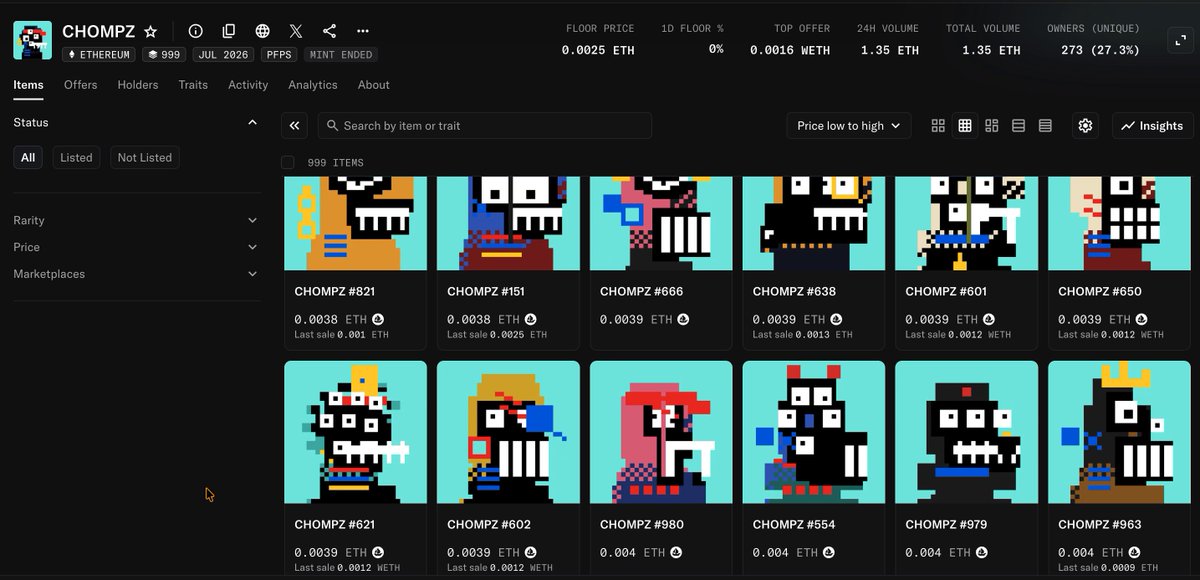Open the three-dot more options menu
The image size is (1200, 580).
coord(362,32)
